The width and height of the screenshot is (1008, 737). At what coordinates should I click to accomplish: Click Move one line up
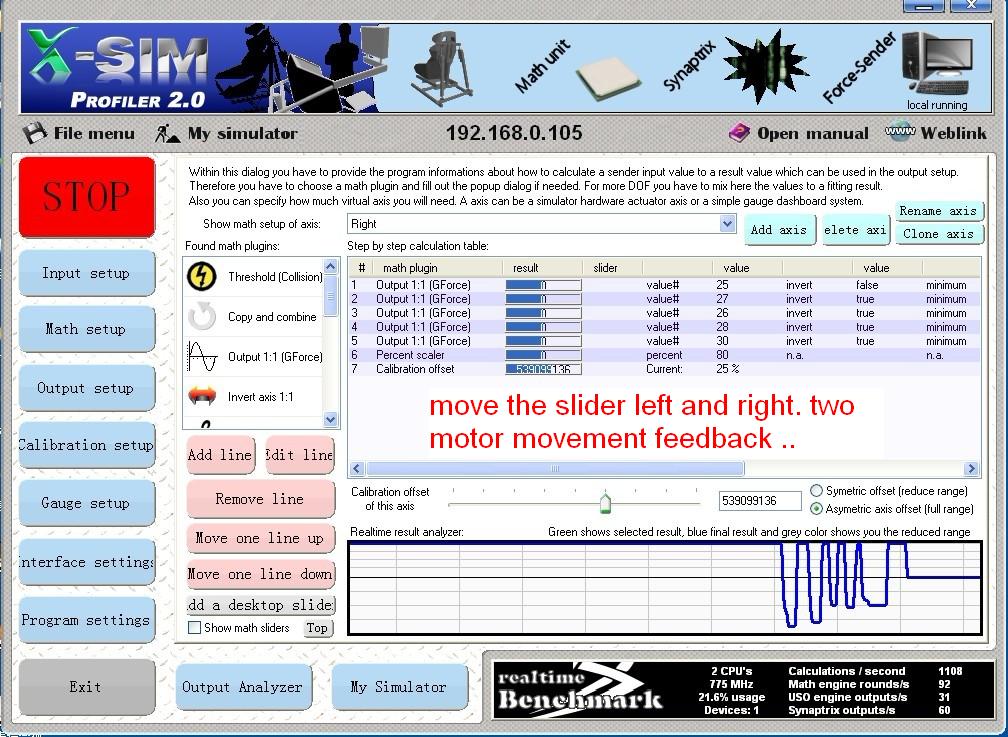[x=260, y=538]
